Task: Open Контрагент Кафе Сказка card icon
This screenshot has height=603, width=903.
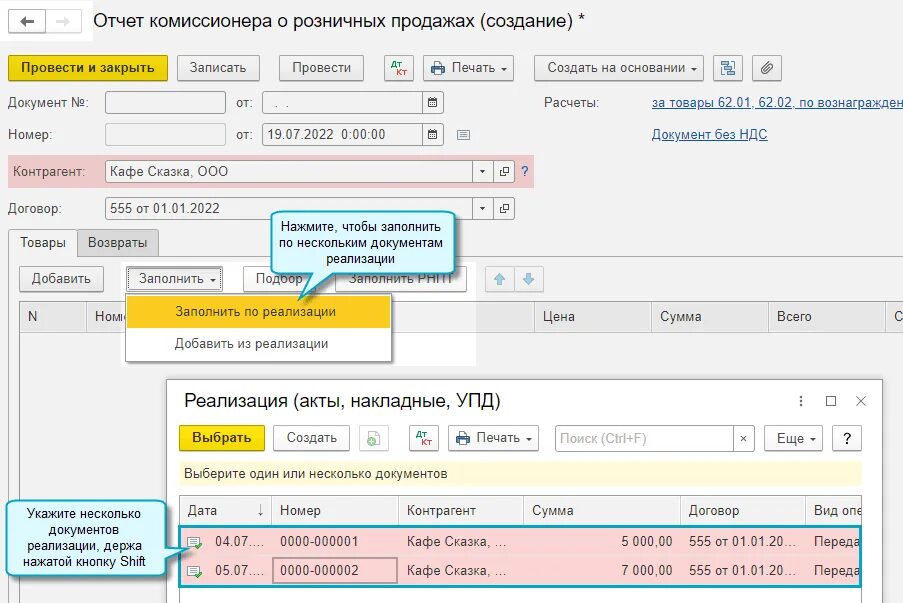Action: pyautogui.click(x=504, y=172)
